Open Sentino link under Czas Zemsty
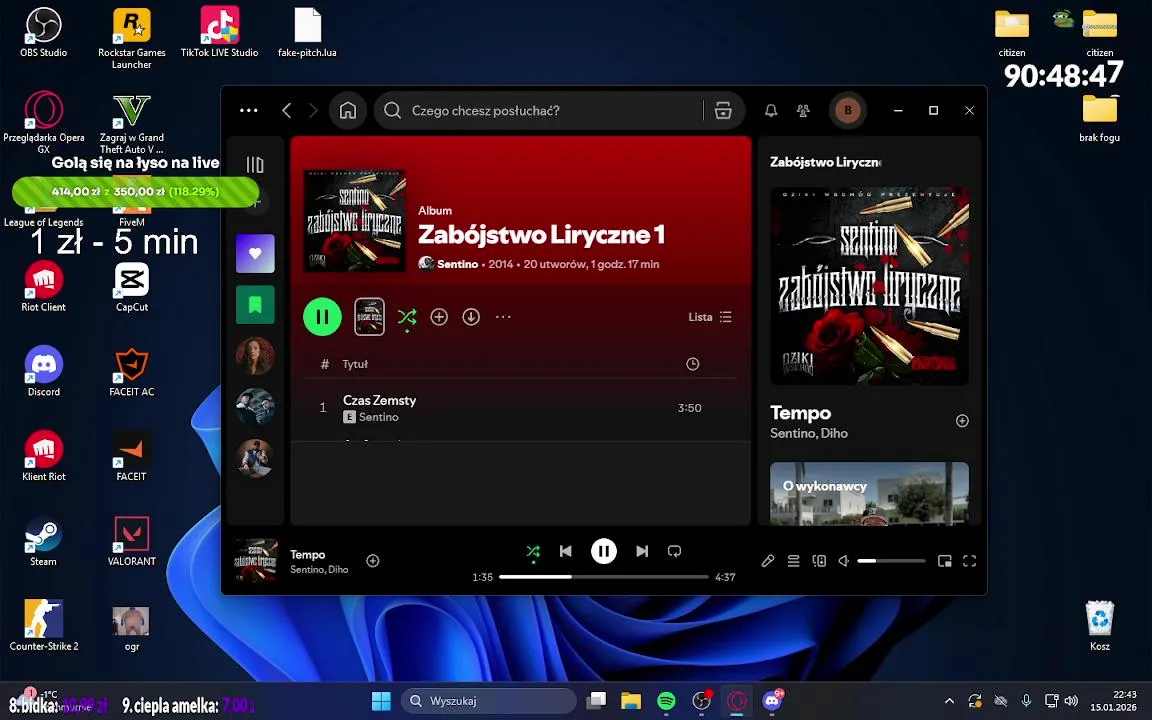This screenshot has height=720, width=1152. pyautogui.click(x=378, y=417)
